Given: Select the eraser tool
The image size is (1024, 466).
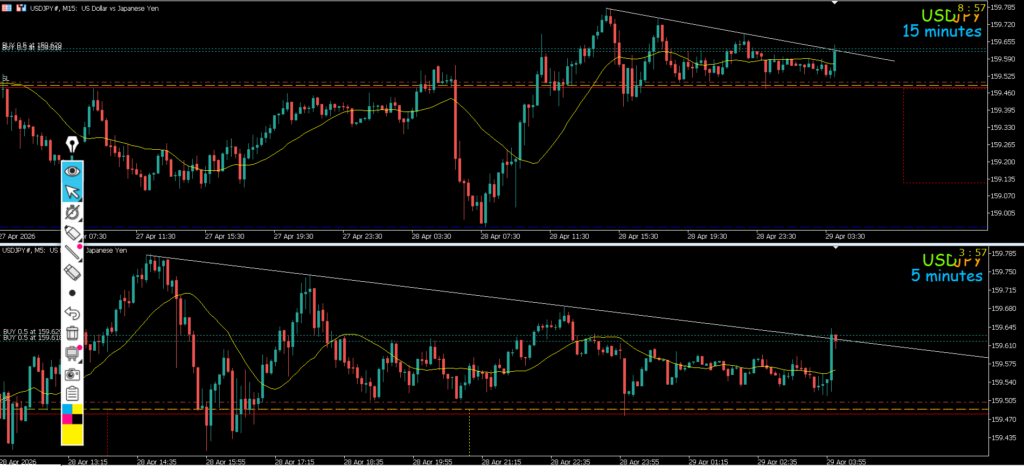Looking at the screenshot, I should [x=72, y=272].
